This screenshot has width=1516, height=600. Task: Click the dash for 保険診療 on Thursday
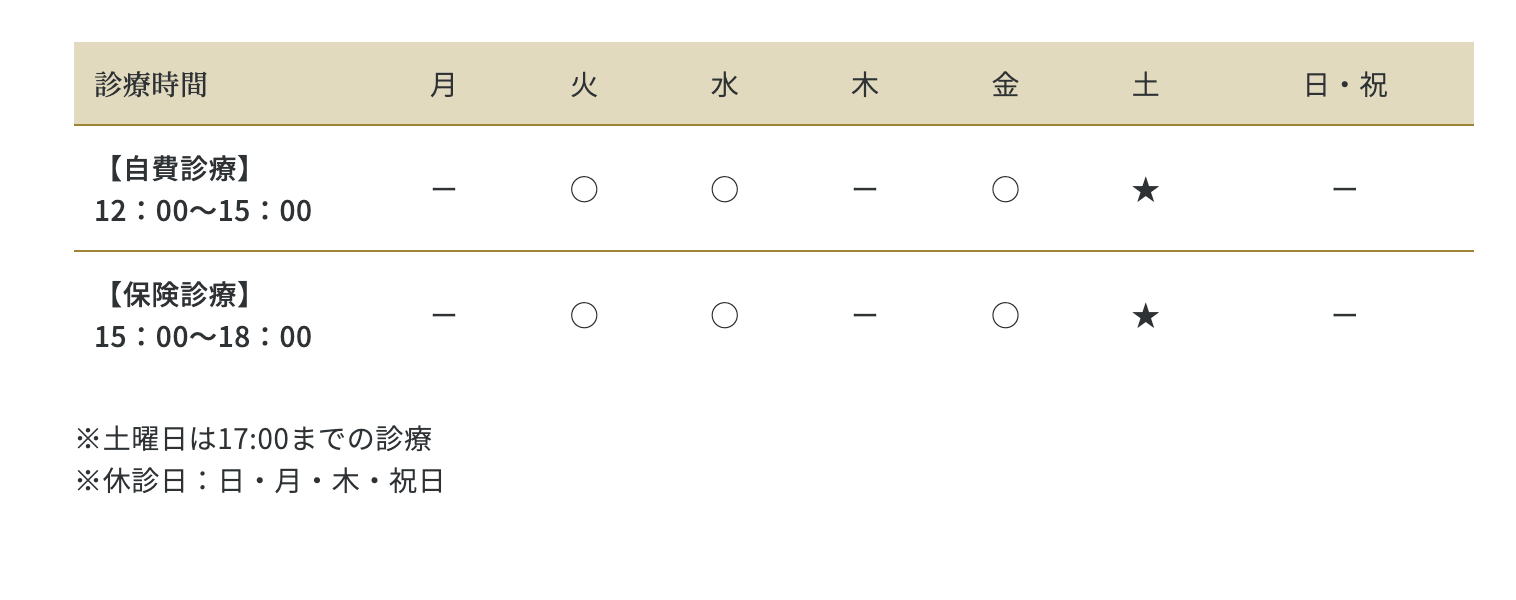coord(864,315)
